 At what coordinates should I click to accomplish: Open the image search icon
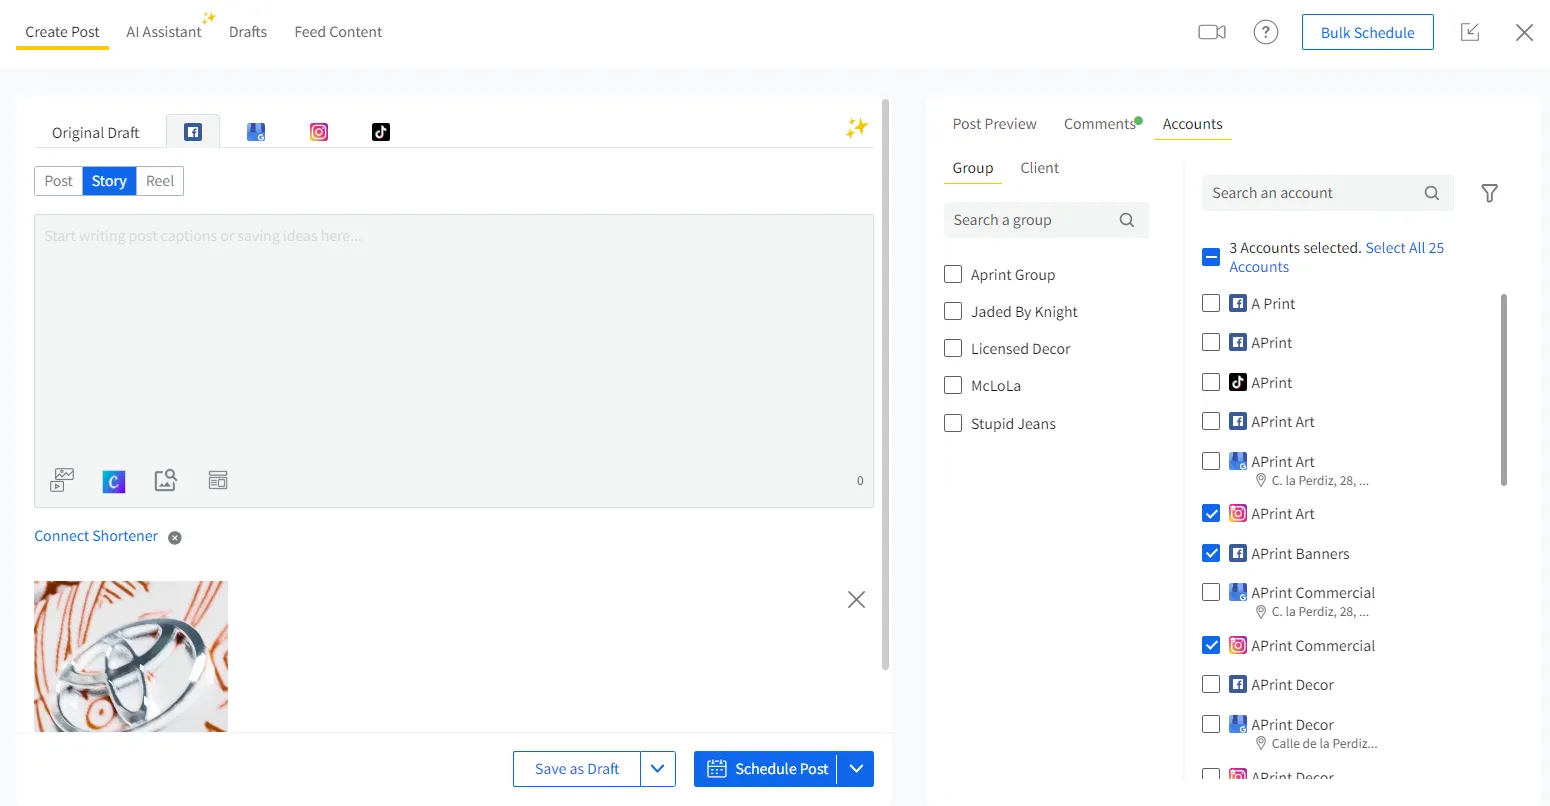tap(166, 481)
